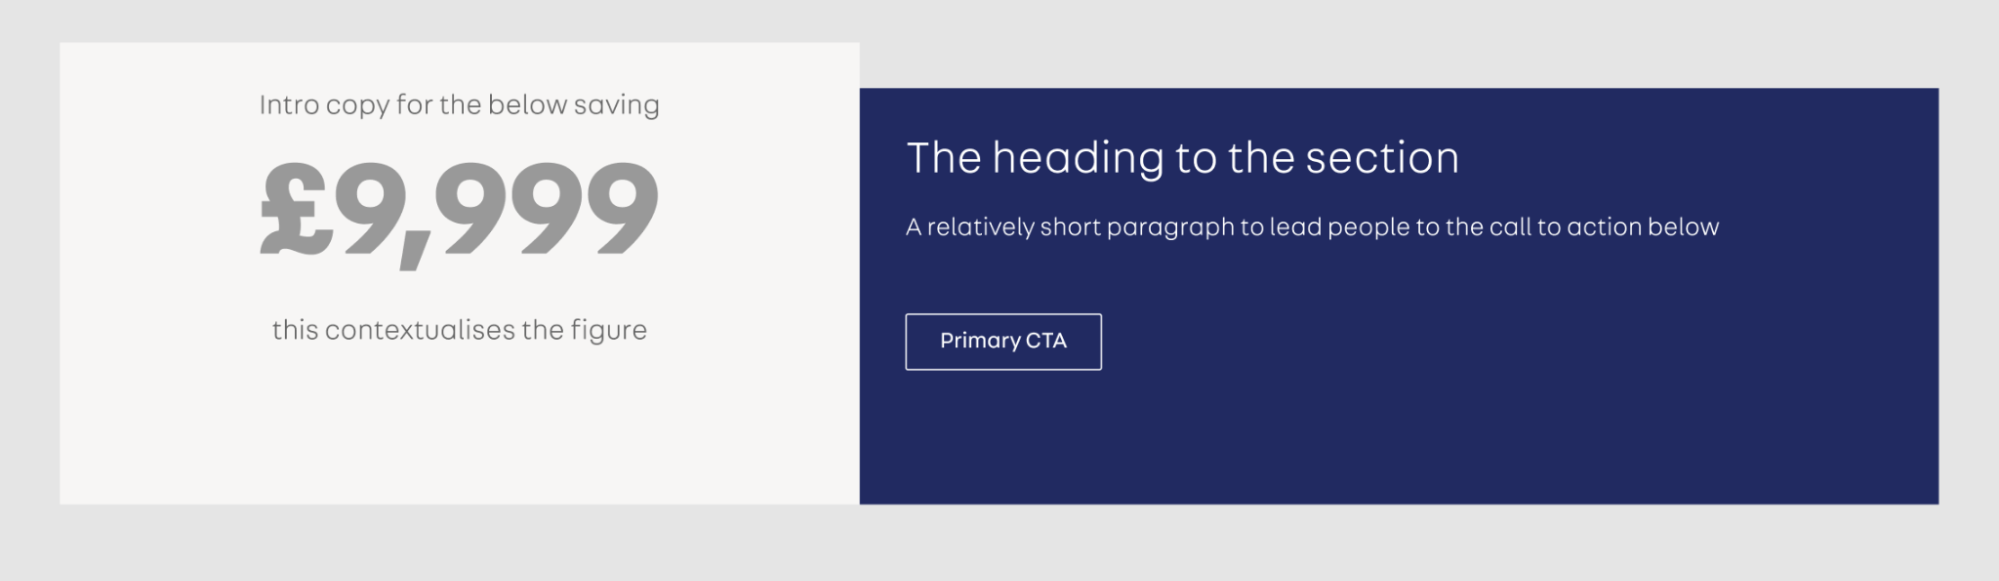
Task: Click the word 'saving' in the intro copy
Action: click(x=626, y=103)
